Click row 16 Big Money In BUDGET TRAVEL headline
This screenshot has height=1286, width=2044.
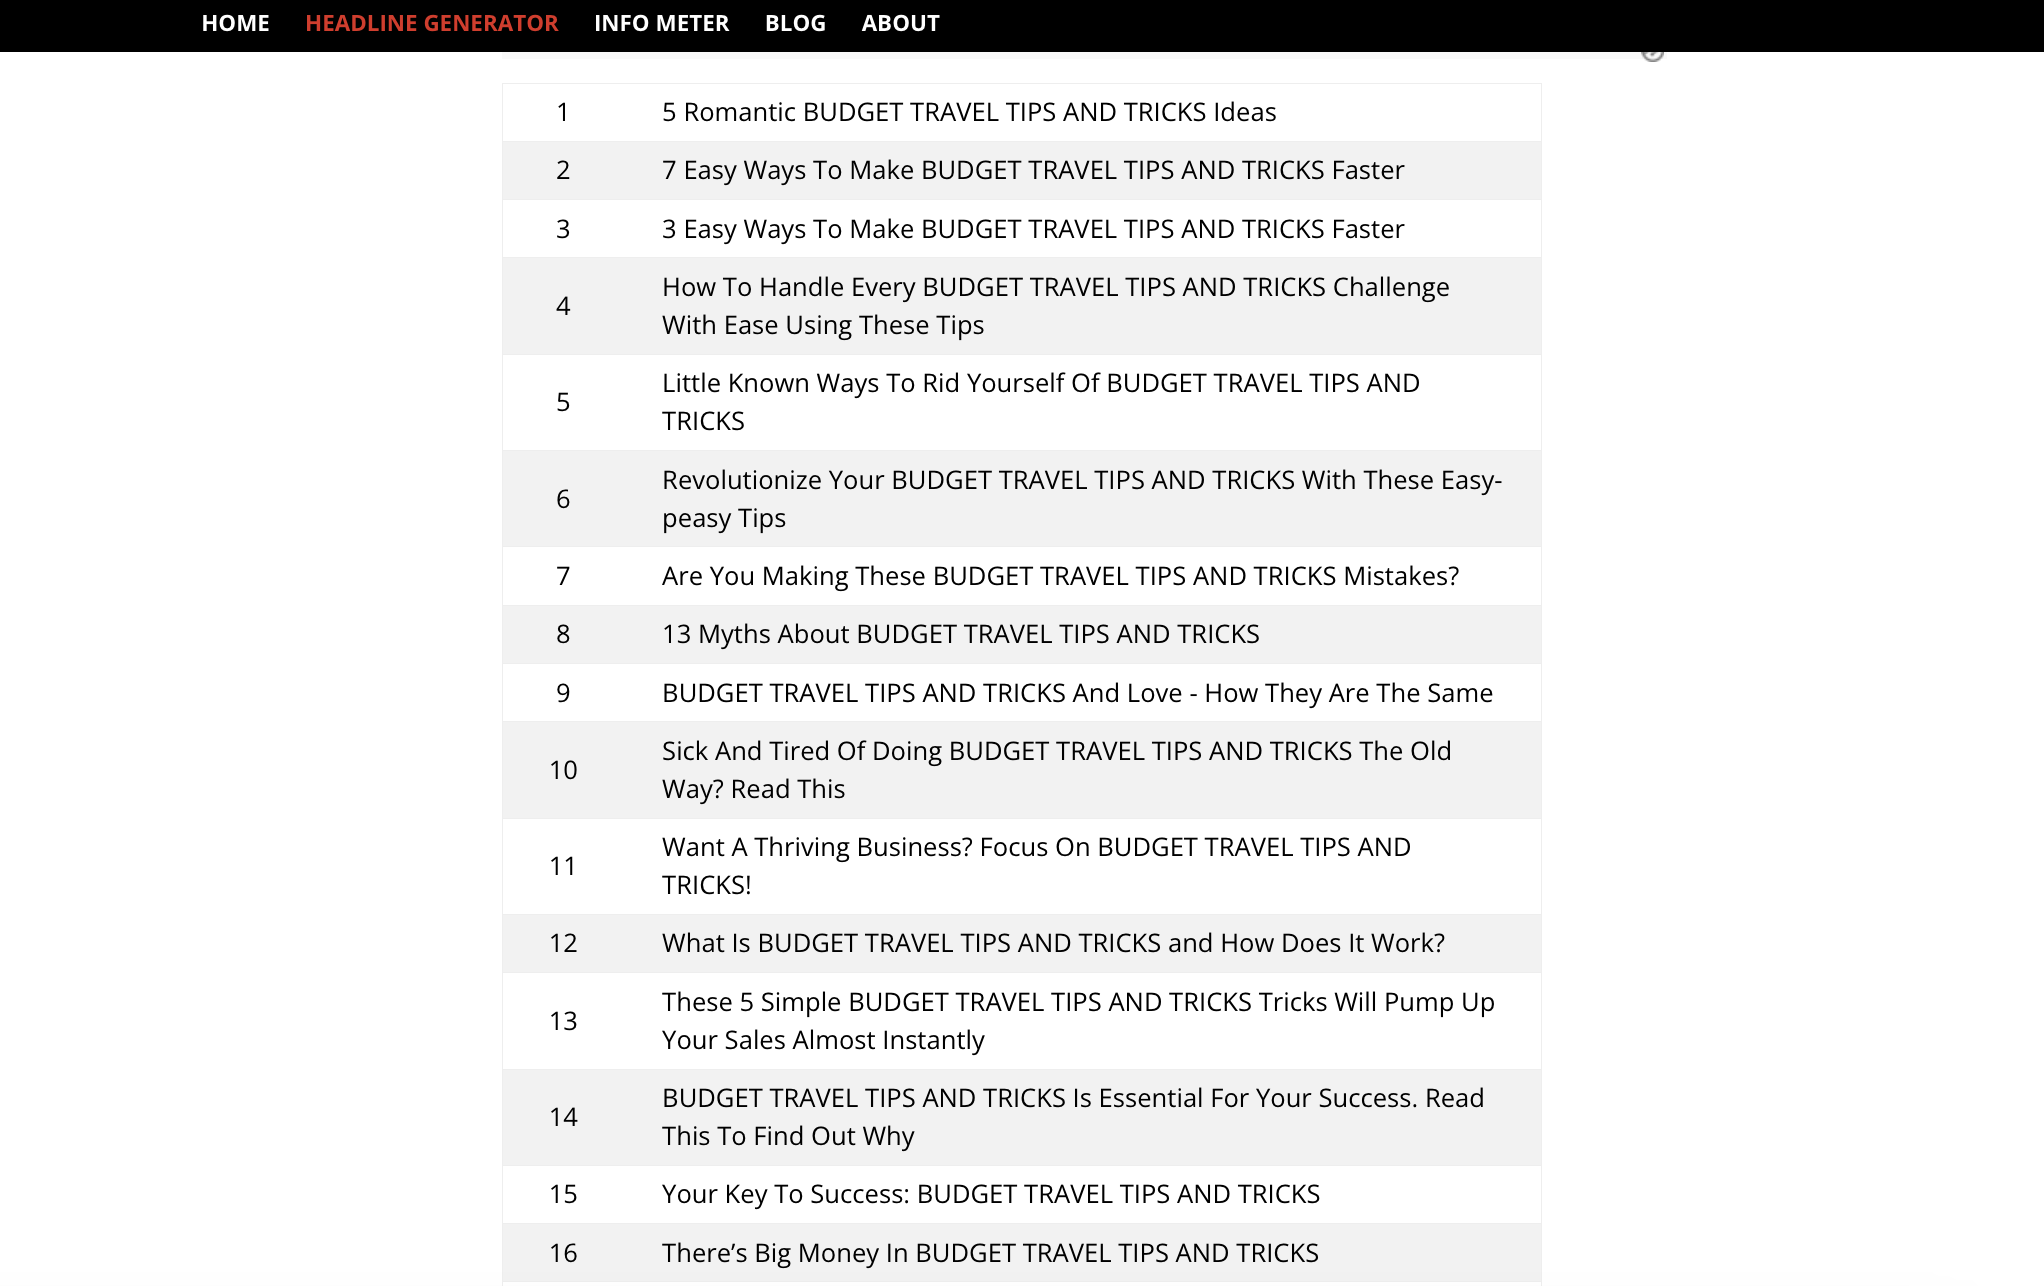click(x=991, y=1252)
